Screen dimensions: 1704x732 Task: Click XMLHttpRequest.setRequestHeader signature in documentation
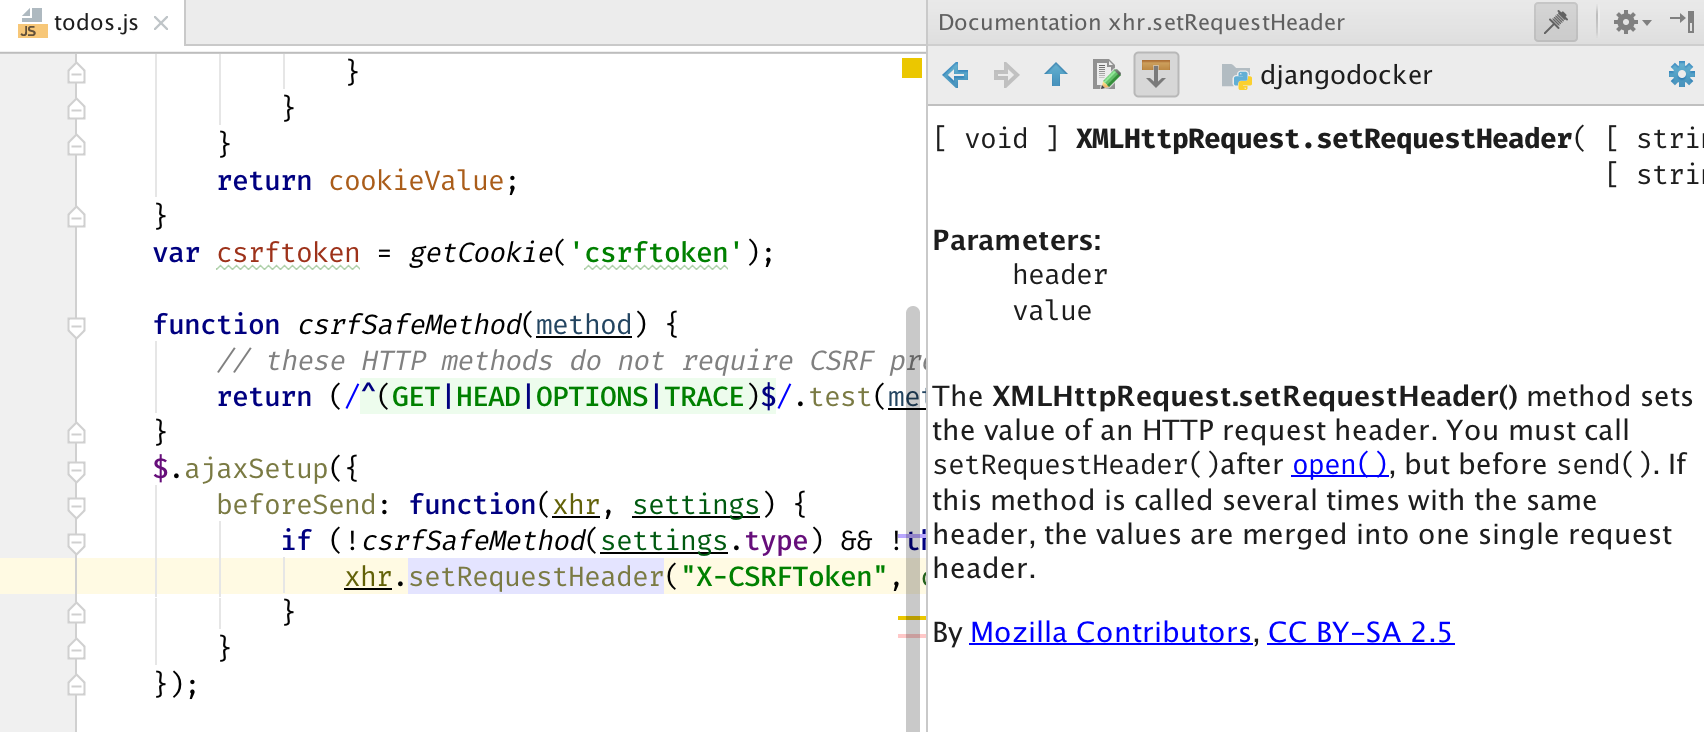click(1324, 139)
